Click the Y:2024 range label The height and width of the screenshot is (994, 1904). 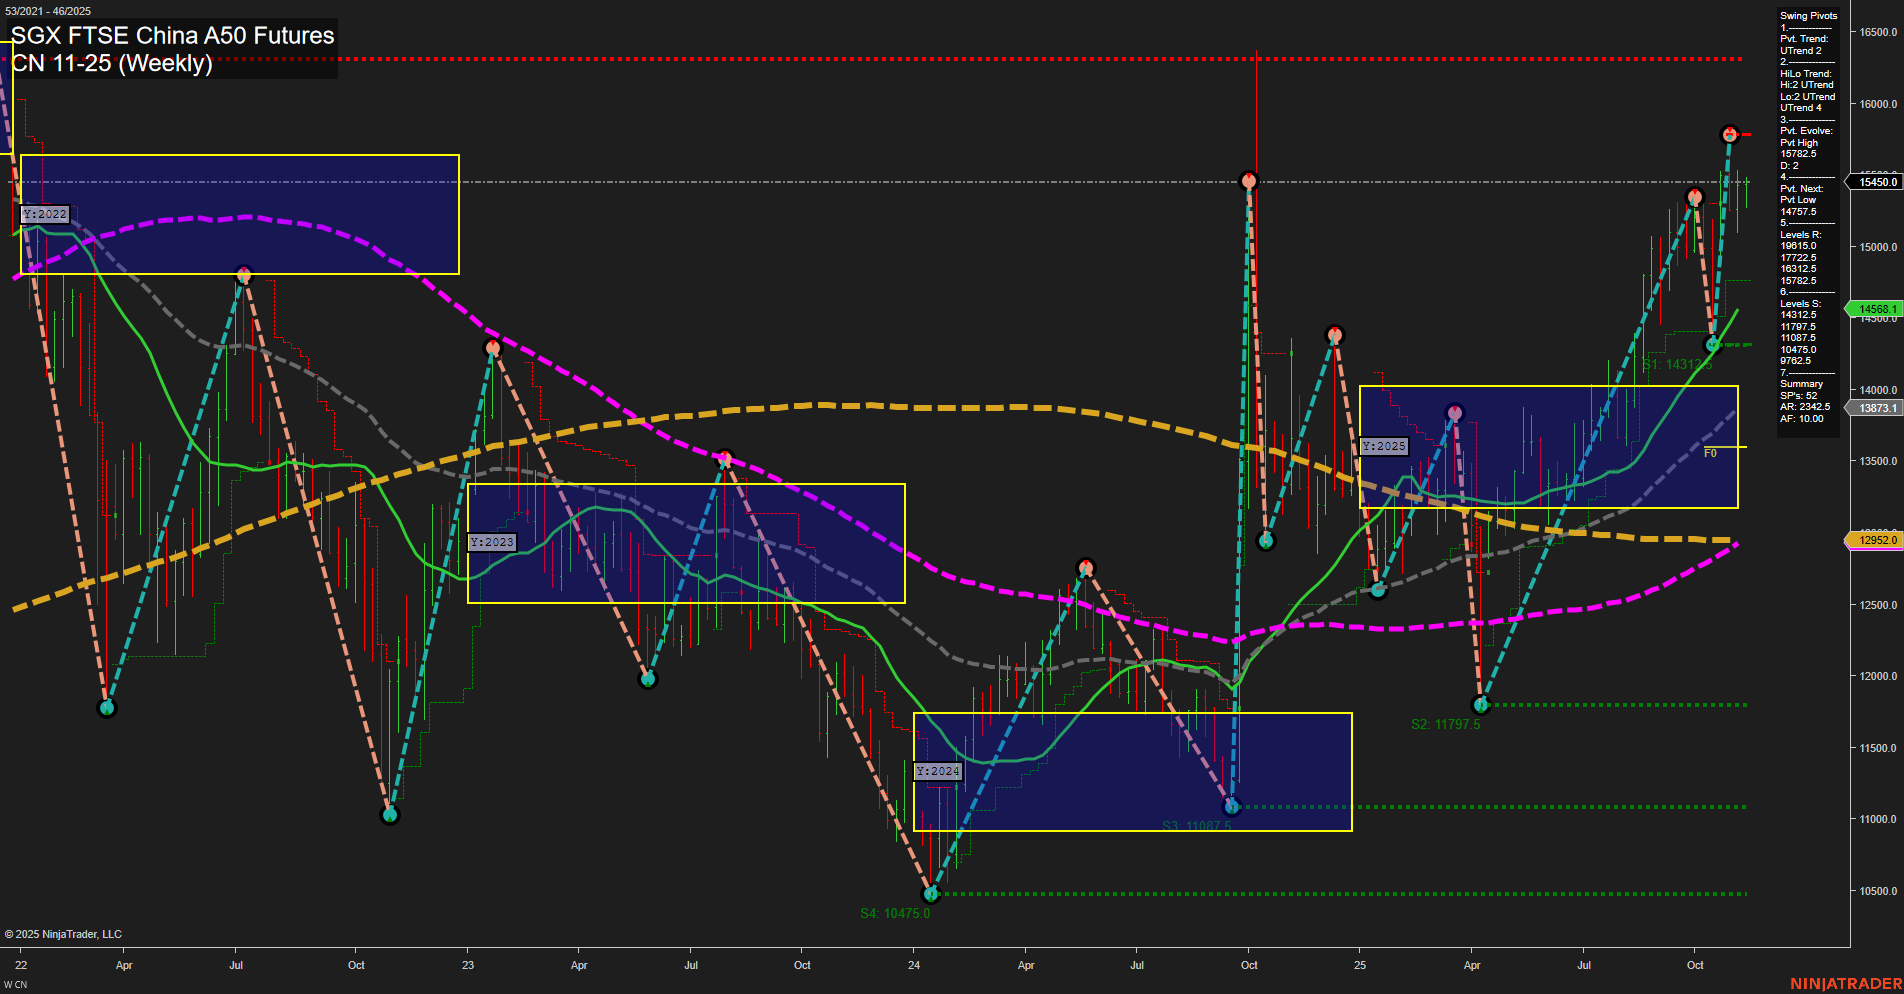pos(939,771)
